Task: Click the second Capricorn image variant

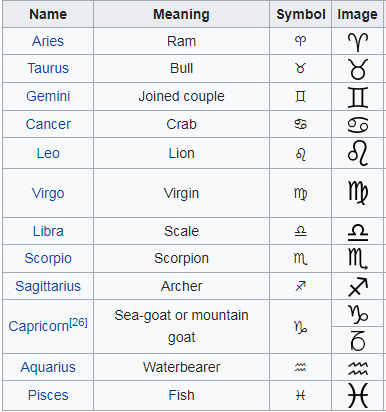Action: pyautogui.click(x=358, y=341)
